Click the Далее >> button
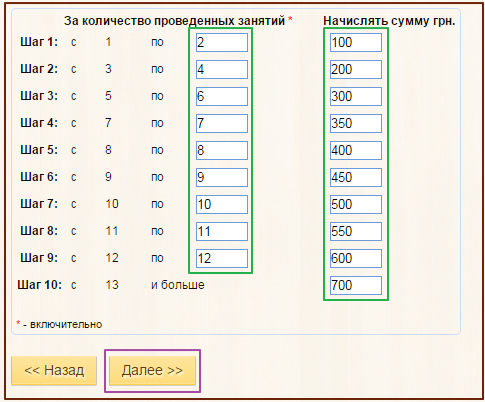The height and width of the screenshot is (402, 485). point(152,371)
